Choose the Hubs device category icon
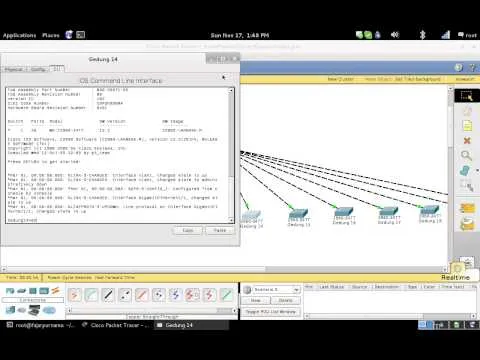 33,291
